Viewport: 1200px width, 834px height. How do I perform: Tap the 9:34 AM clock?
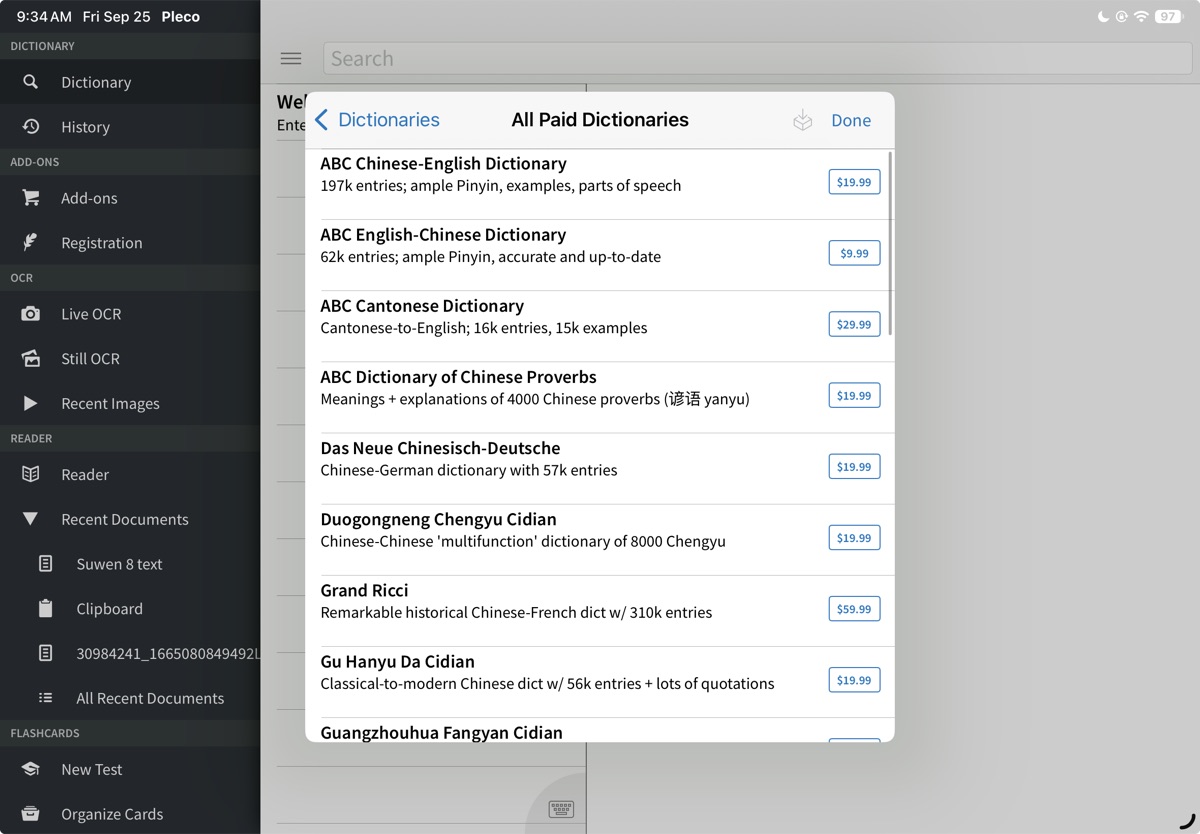[x=44, y=16]
